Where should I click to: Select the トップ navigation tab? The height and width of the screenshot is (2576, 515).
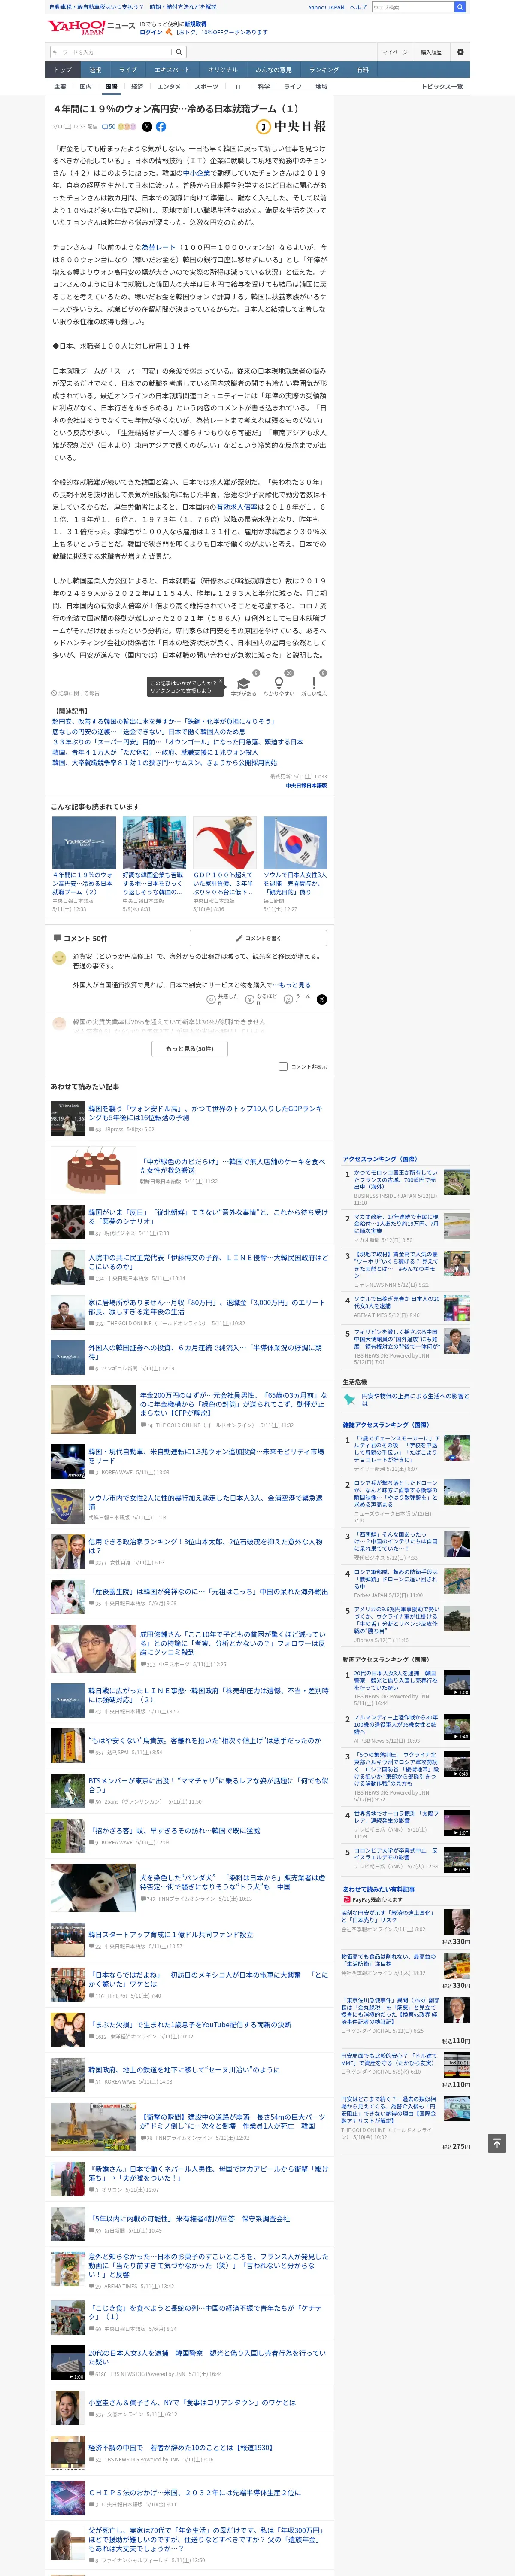[x=63, y=70]
